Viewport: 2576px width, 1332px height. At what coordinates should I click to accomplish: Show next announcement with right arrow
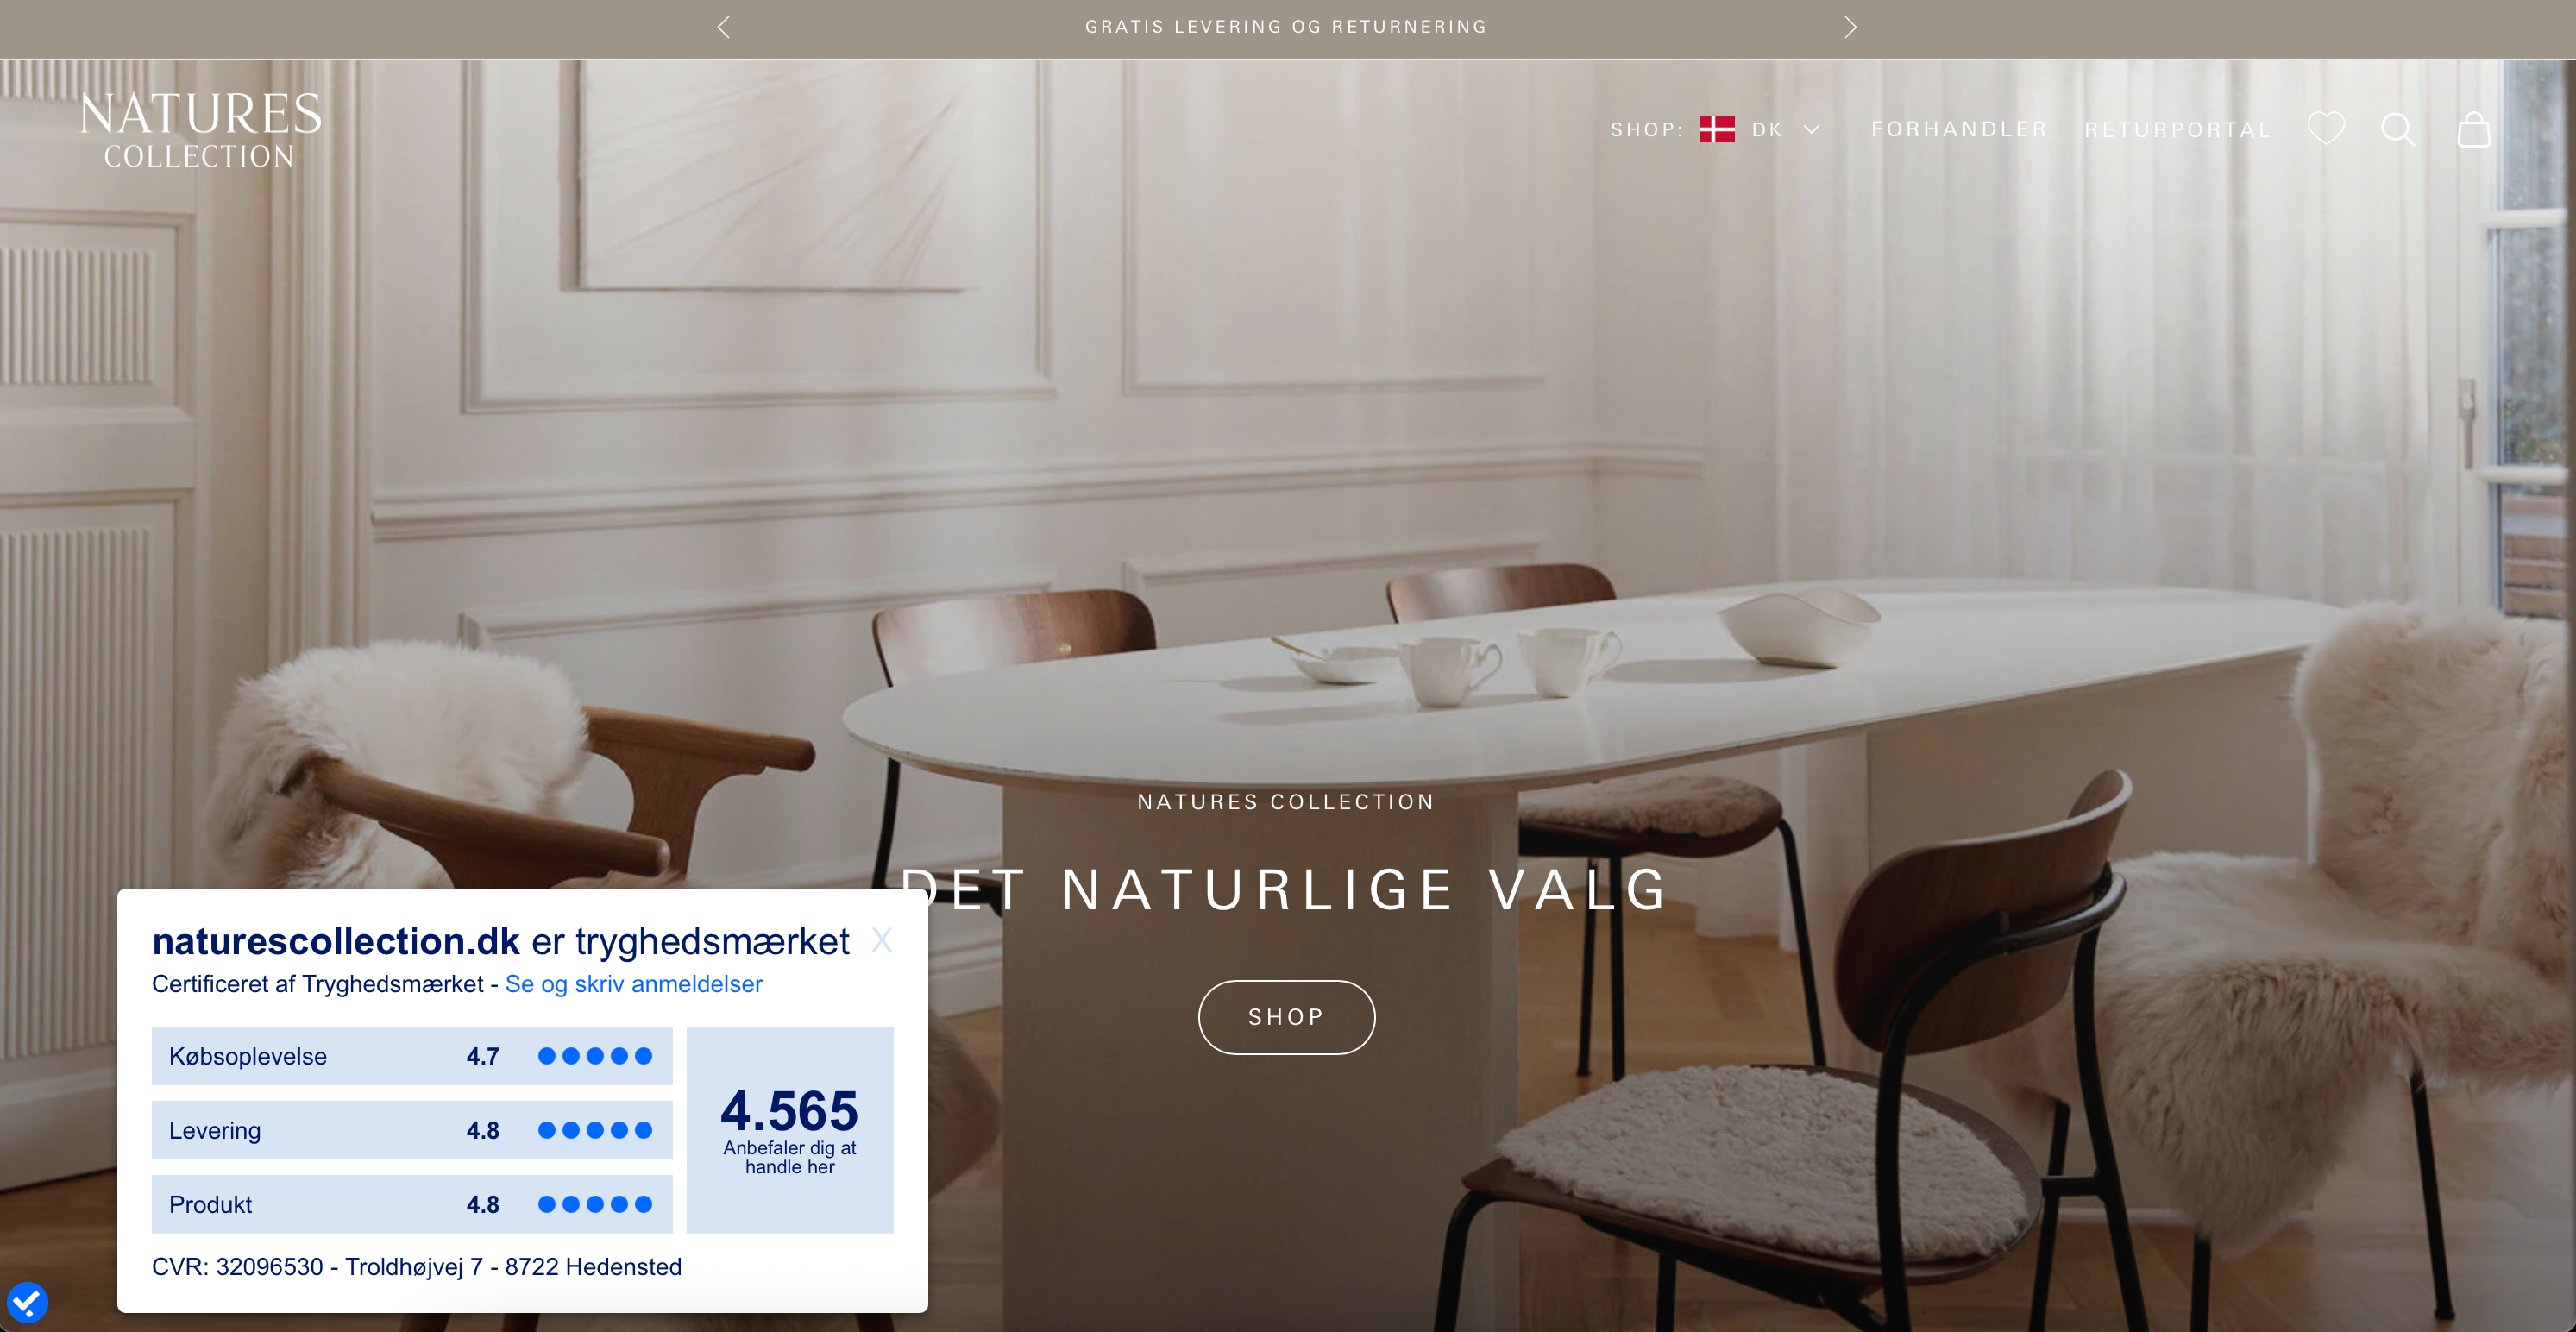[x=1850, y=27]
